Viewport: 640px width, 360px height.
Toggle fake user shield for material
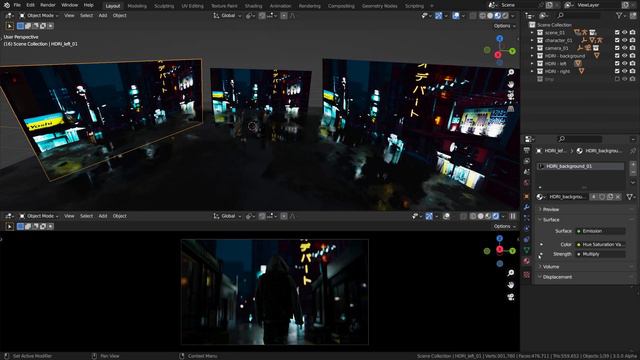coord(602,197)
